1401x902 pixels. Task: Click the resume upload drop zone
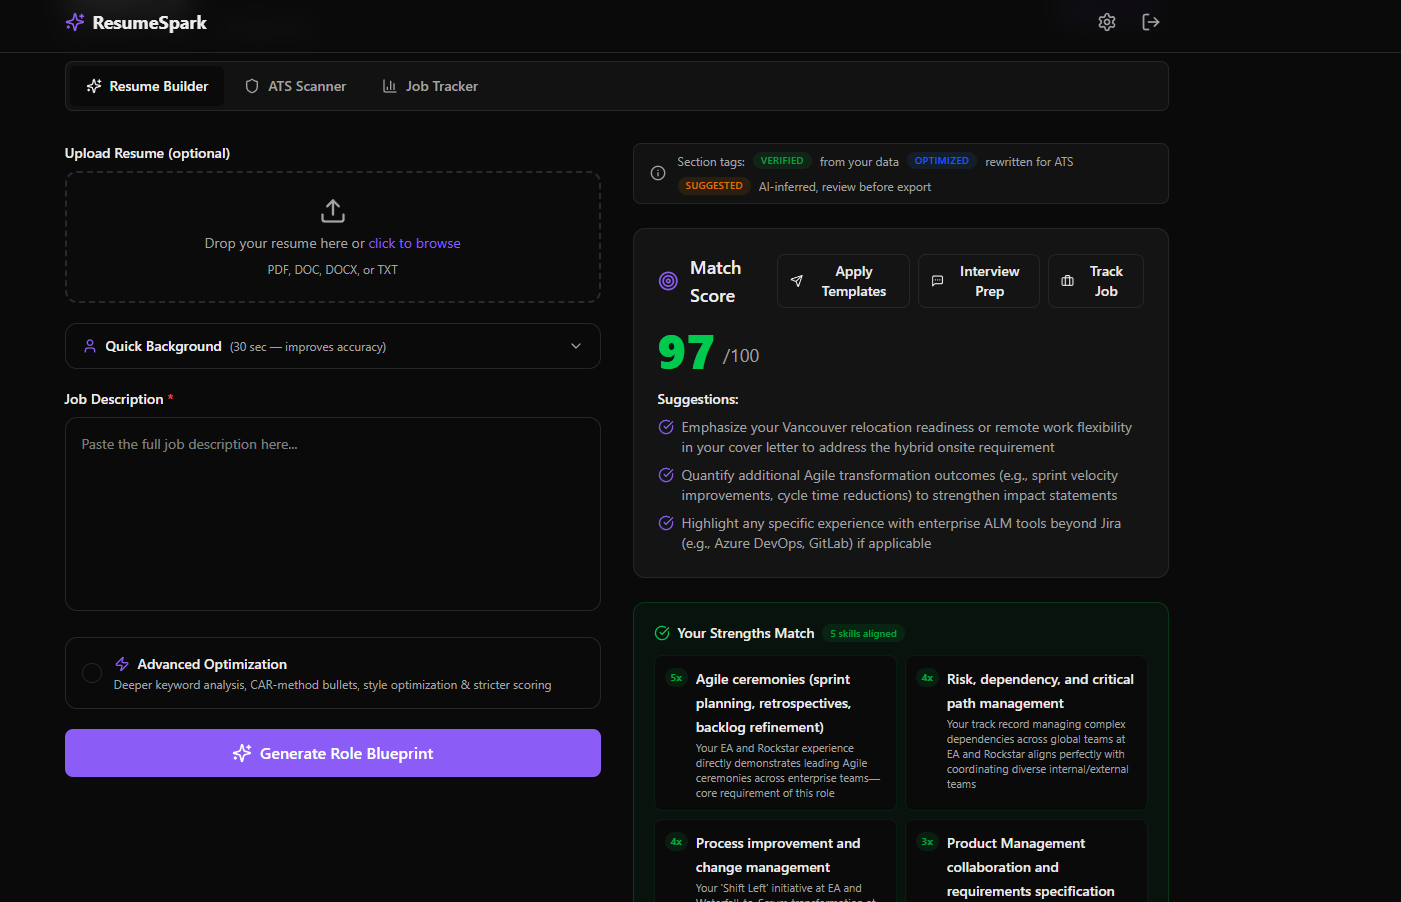coord(333,237)
